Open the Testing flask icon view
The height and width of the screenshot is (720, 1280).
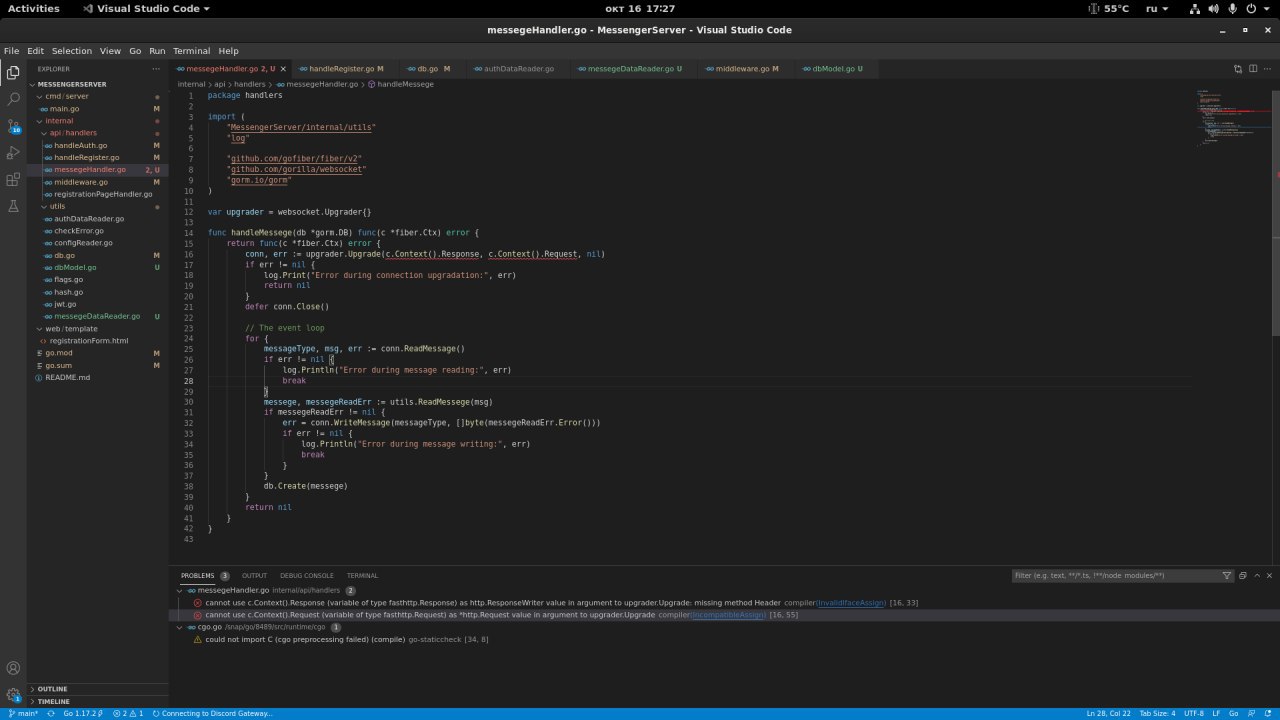tap(13, 206)
